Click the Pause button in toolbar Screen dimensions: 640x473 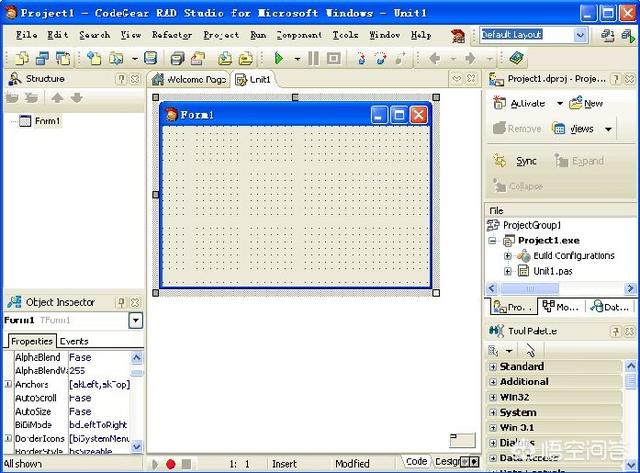coord(313,59)
